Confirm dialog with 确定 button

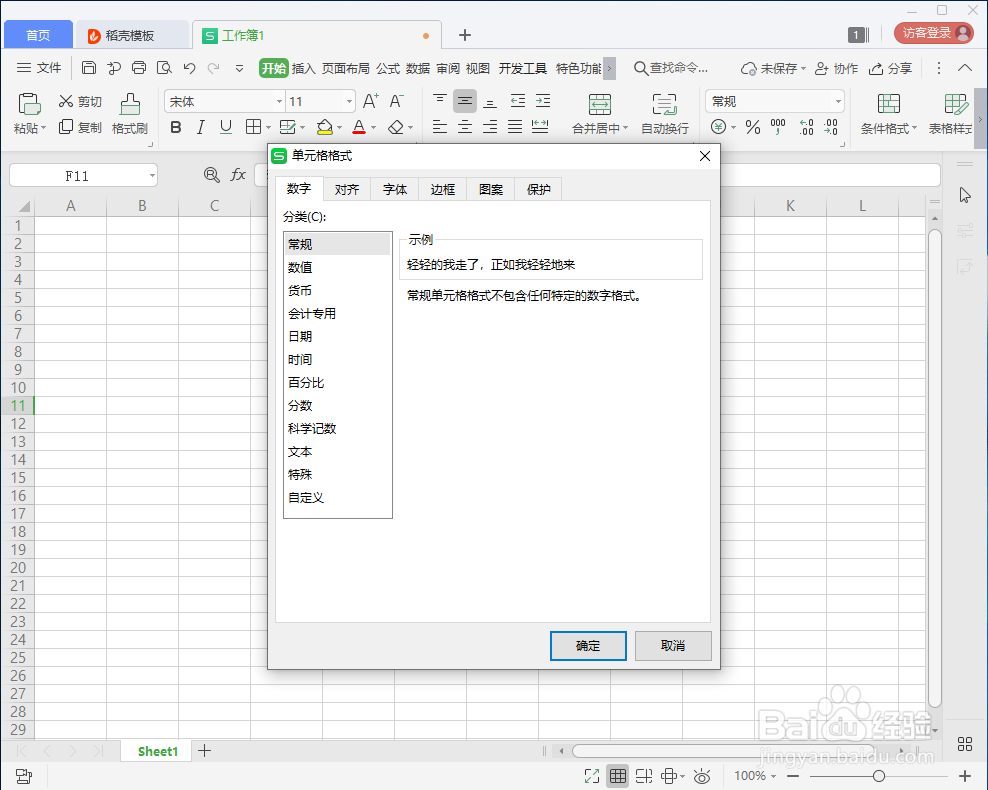click(588, 646)
